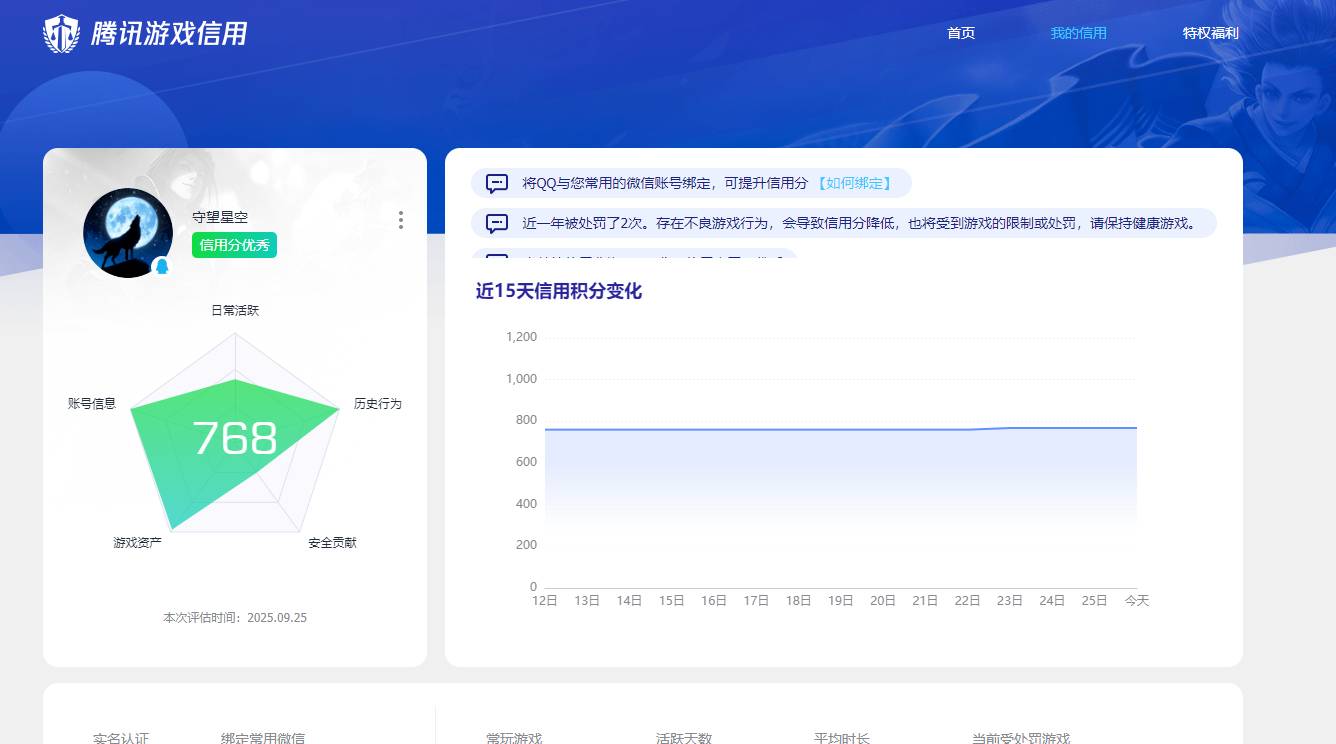The image size is (1336, 744).
Task: Click the 信用分优秀 green badge
Action: tap(233, 244)
